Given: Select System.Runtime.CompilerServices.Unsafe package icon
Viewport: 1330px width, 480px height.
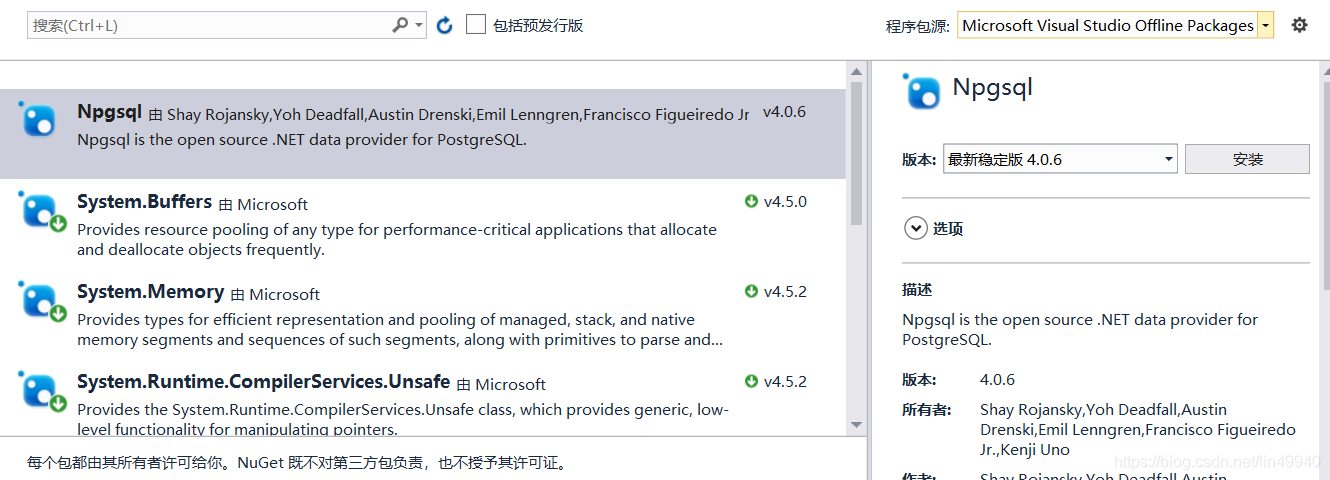Looking at the screenshot, I should click(41, 392).
